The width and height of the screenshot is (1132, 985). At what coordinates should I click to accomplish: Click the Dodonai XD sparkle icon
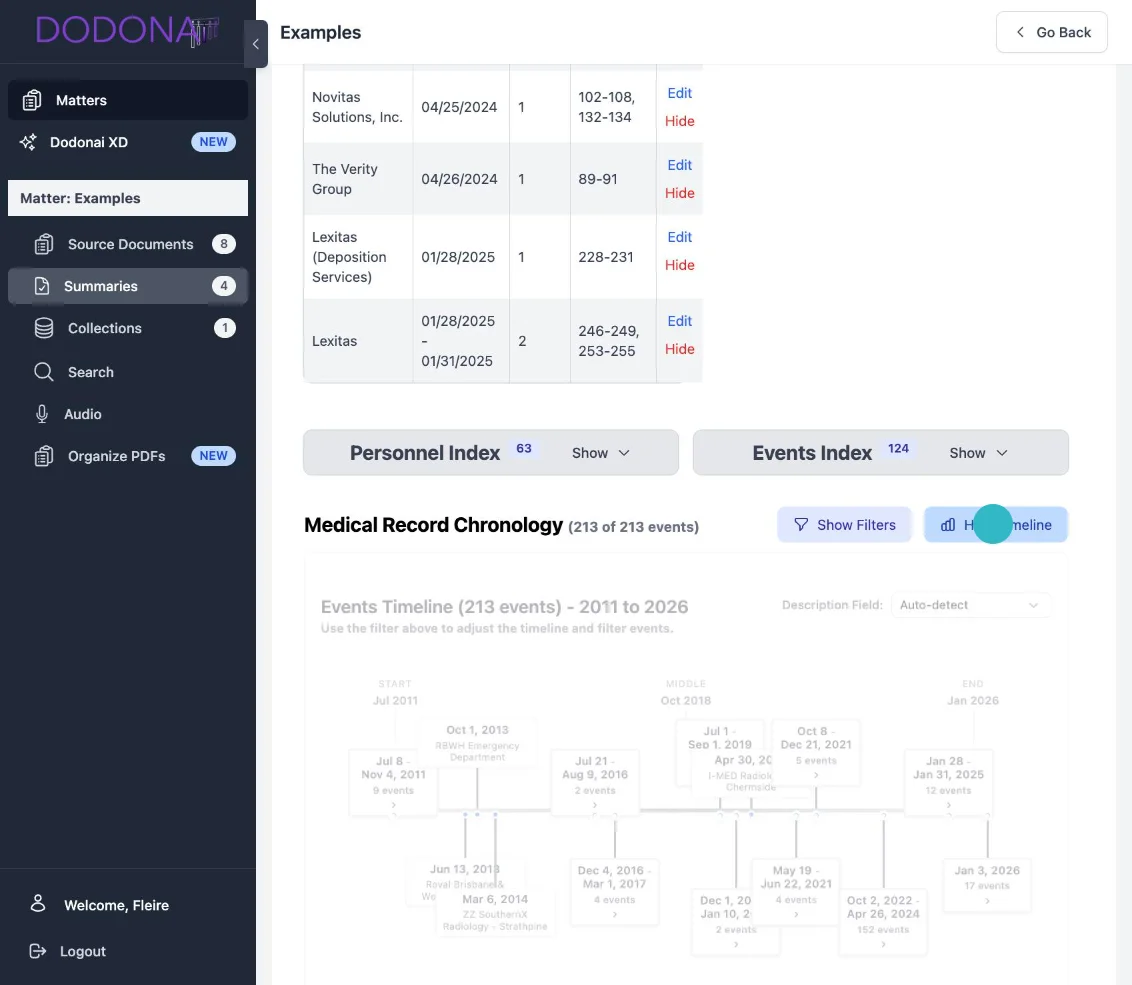(28, 142)
